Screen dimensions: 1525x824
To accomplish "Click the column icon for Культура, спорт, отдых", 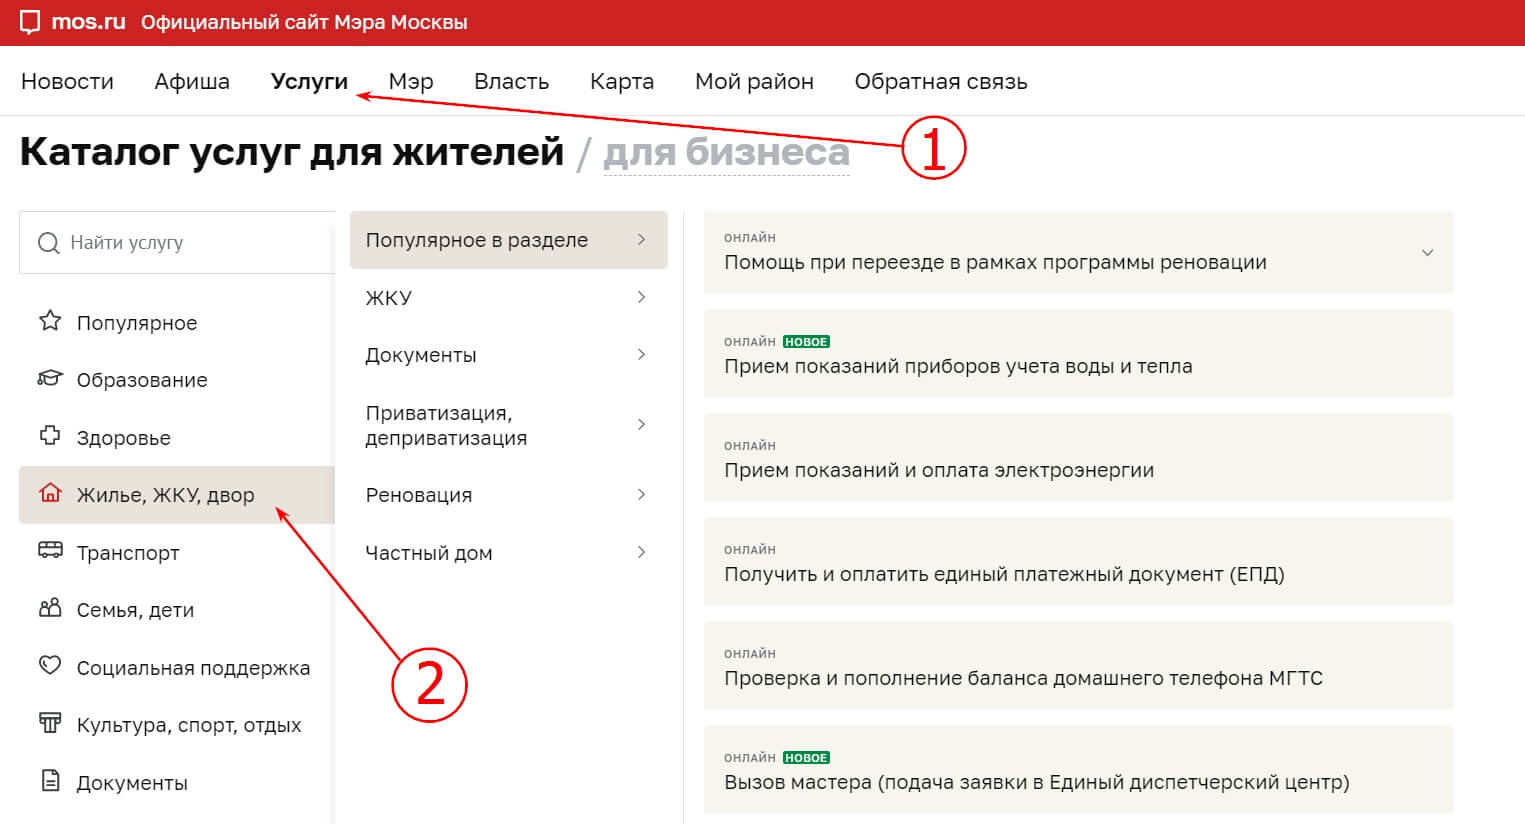I will click(x=50, y=723).
